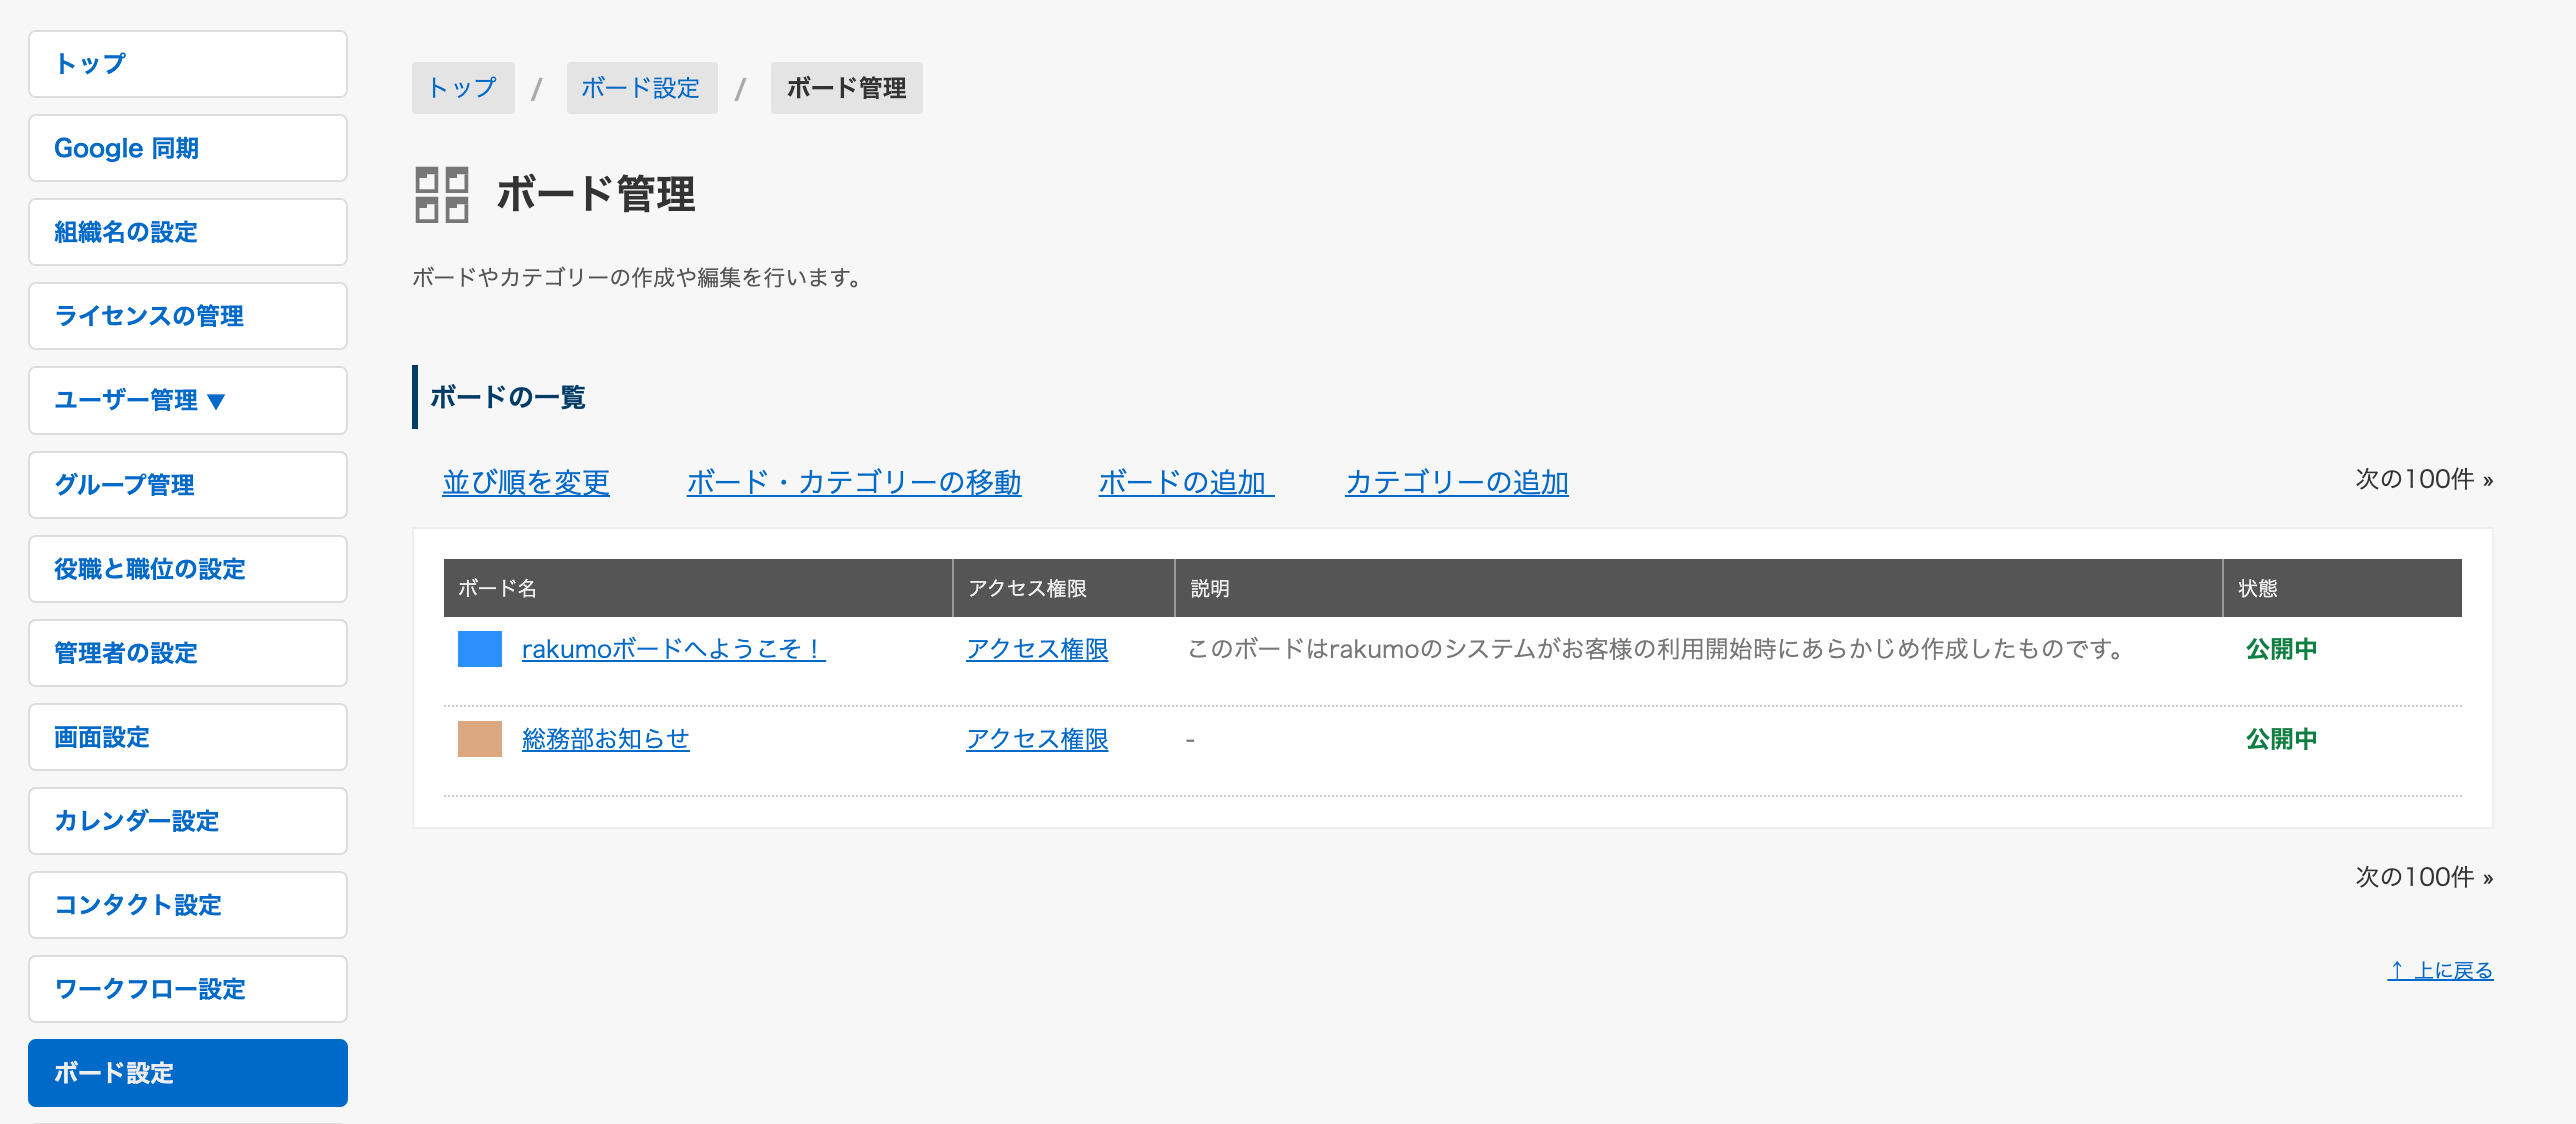Image resolution: width=2576 pixels, height=1124 pixels.
Task: Click 次の100件 above the board table
Action: coord(2424,479)
